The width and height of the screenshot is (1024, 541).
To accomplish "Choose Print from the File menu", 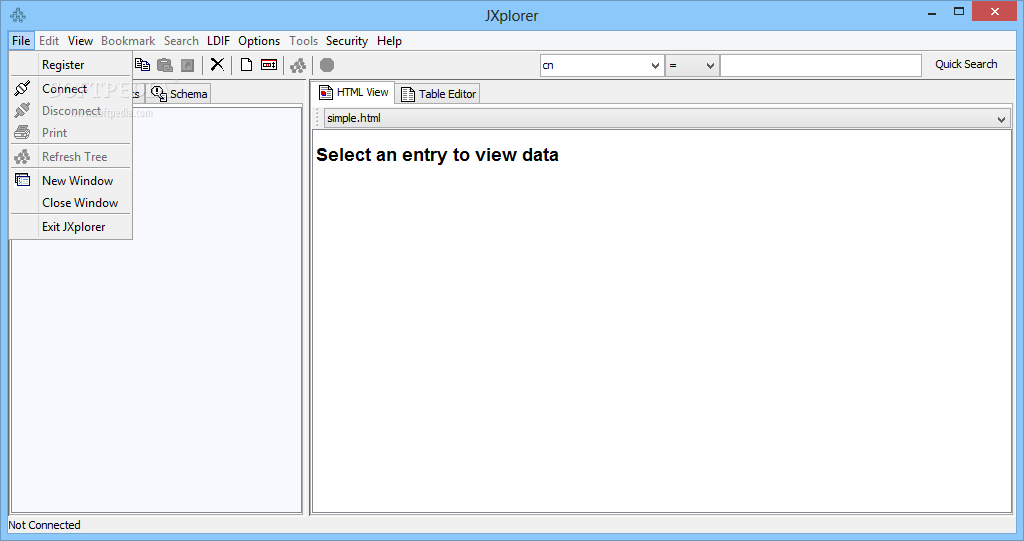I will coord(71,133).
